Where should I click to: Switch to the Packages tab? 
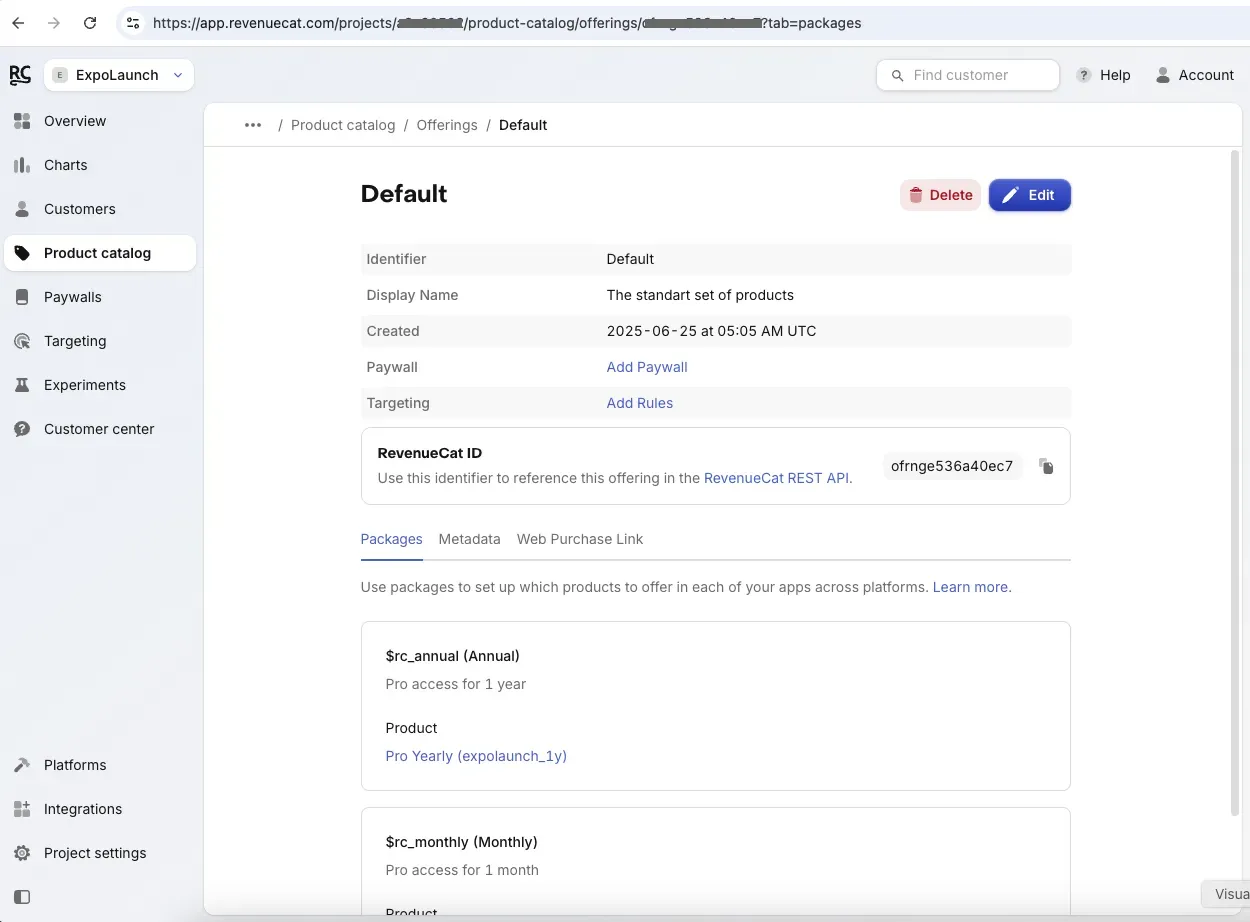[391, 539]
